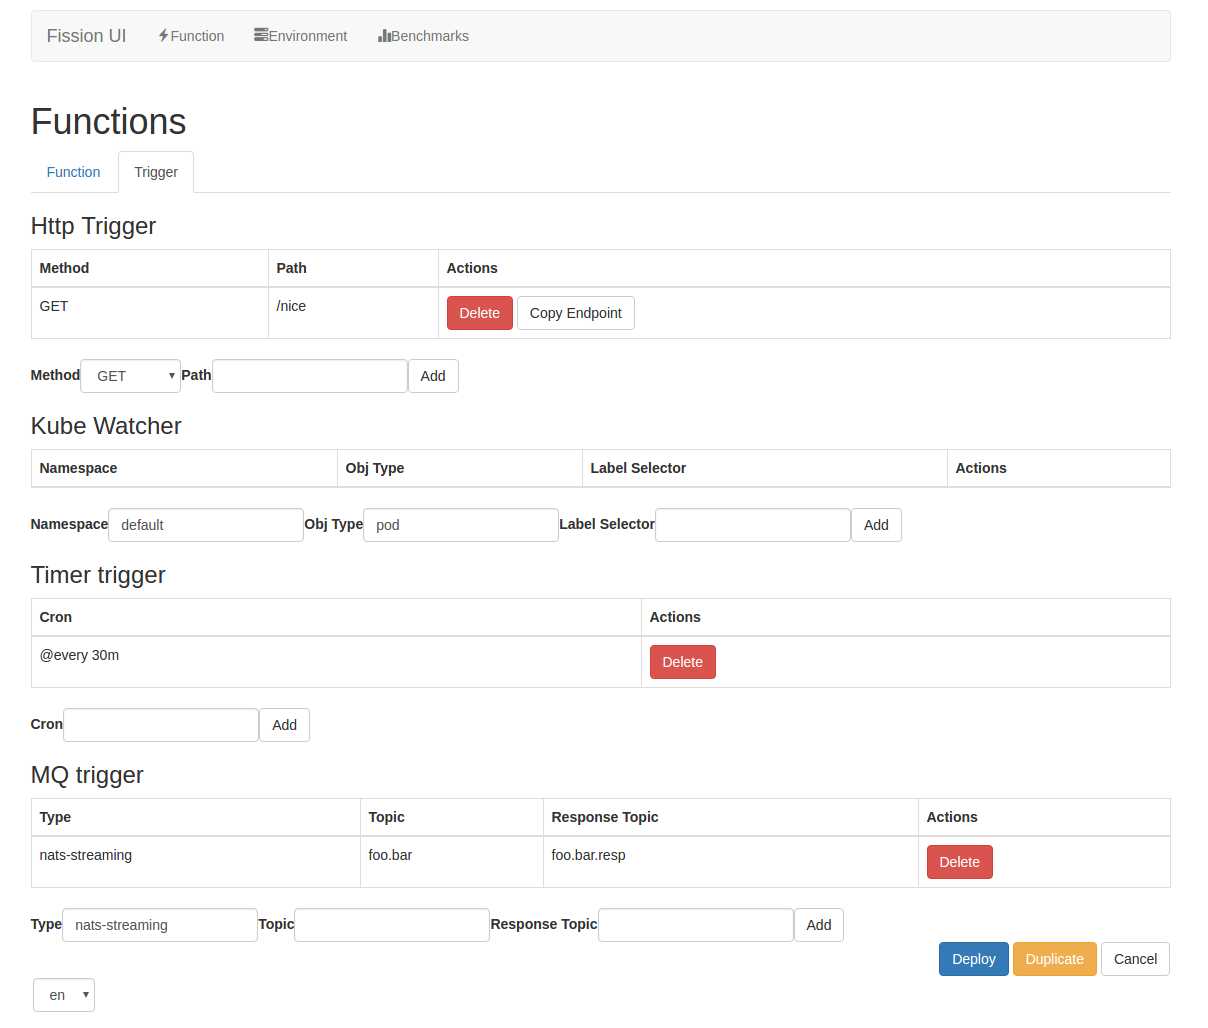Click the lightning bolt Function icon
This screenshot has height=1028, width=1208.
[164, 36]
